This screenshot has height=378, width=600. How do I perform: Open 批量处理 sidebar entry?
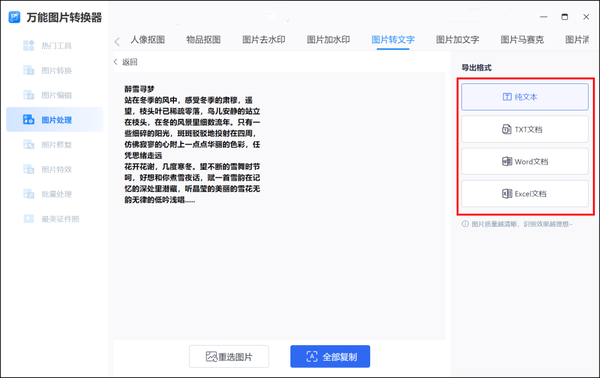pyautogui.click(x=55, y=194)
